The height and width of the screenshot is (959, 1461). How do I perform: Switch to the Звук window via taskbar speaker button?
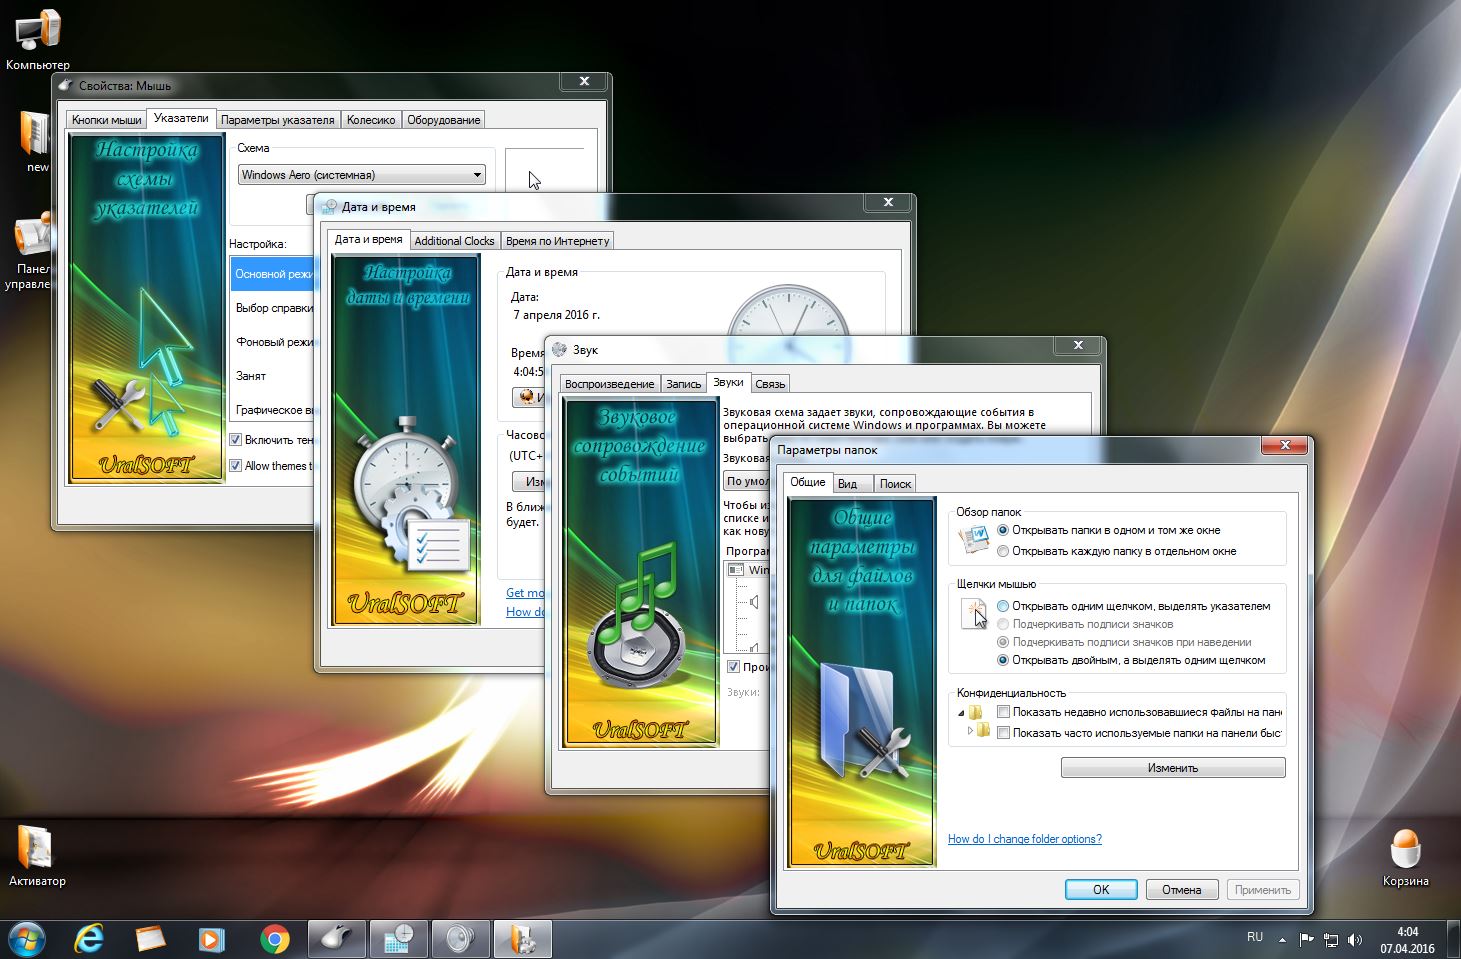click(460, 939)
